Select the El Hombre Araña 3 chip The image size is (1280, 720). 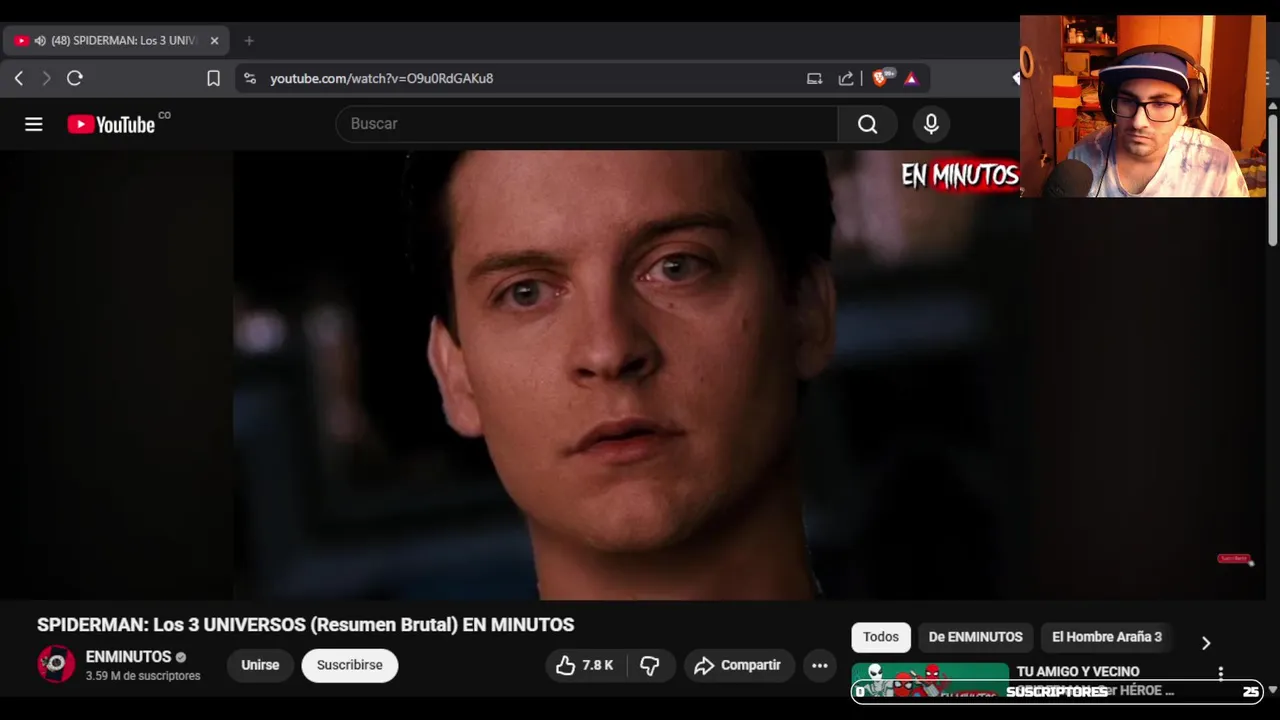1107,637
